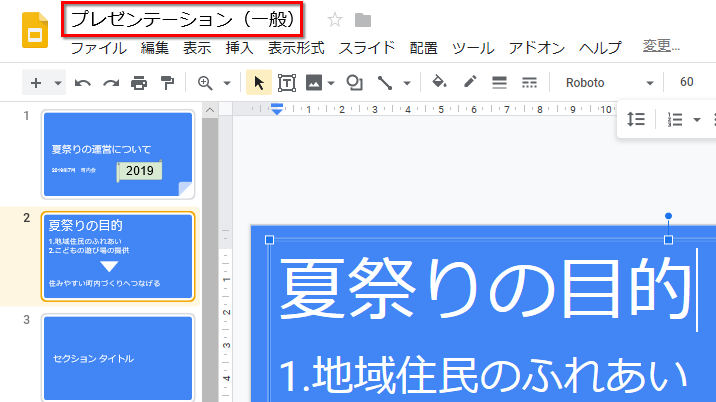
Task: Select slide 3 thumbnail セクション タイトル
Action: pos(118,358)
